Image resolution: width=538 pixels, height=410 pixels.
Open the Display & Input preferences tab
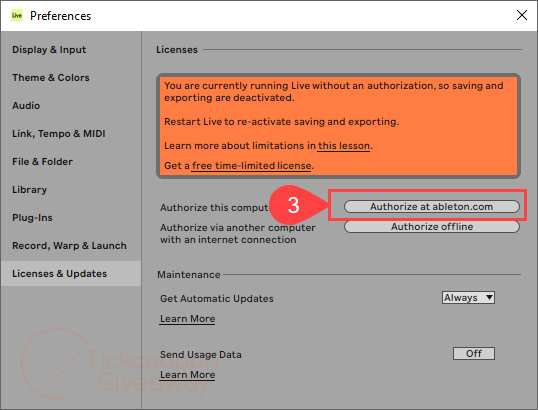(x=49, y=50)
